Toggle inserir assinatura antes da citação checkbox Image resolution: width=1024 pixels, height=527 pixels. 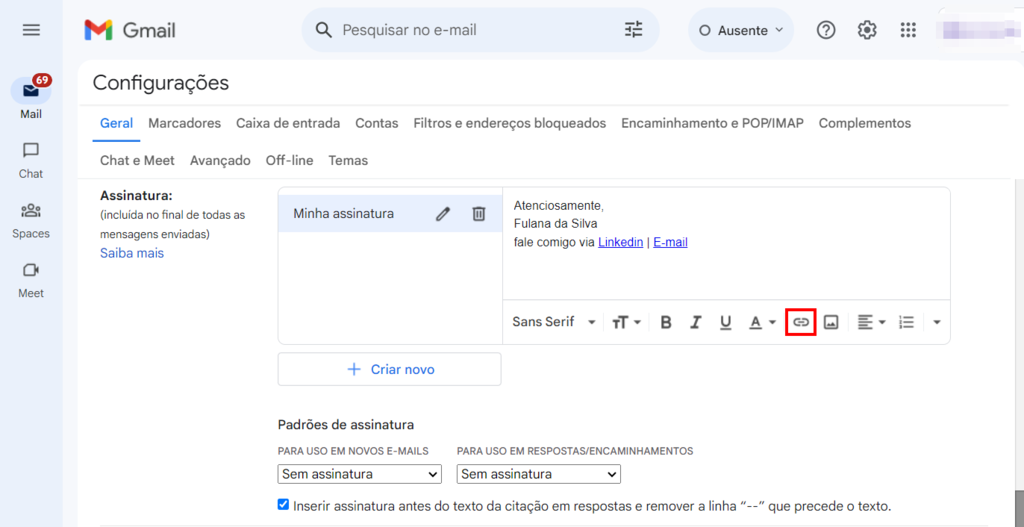283,505
